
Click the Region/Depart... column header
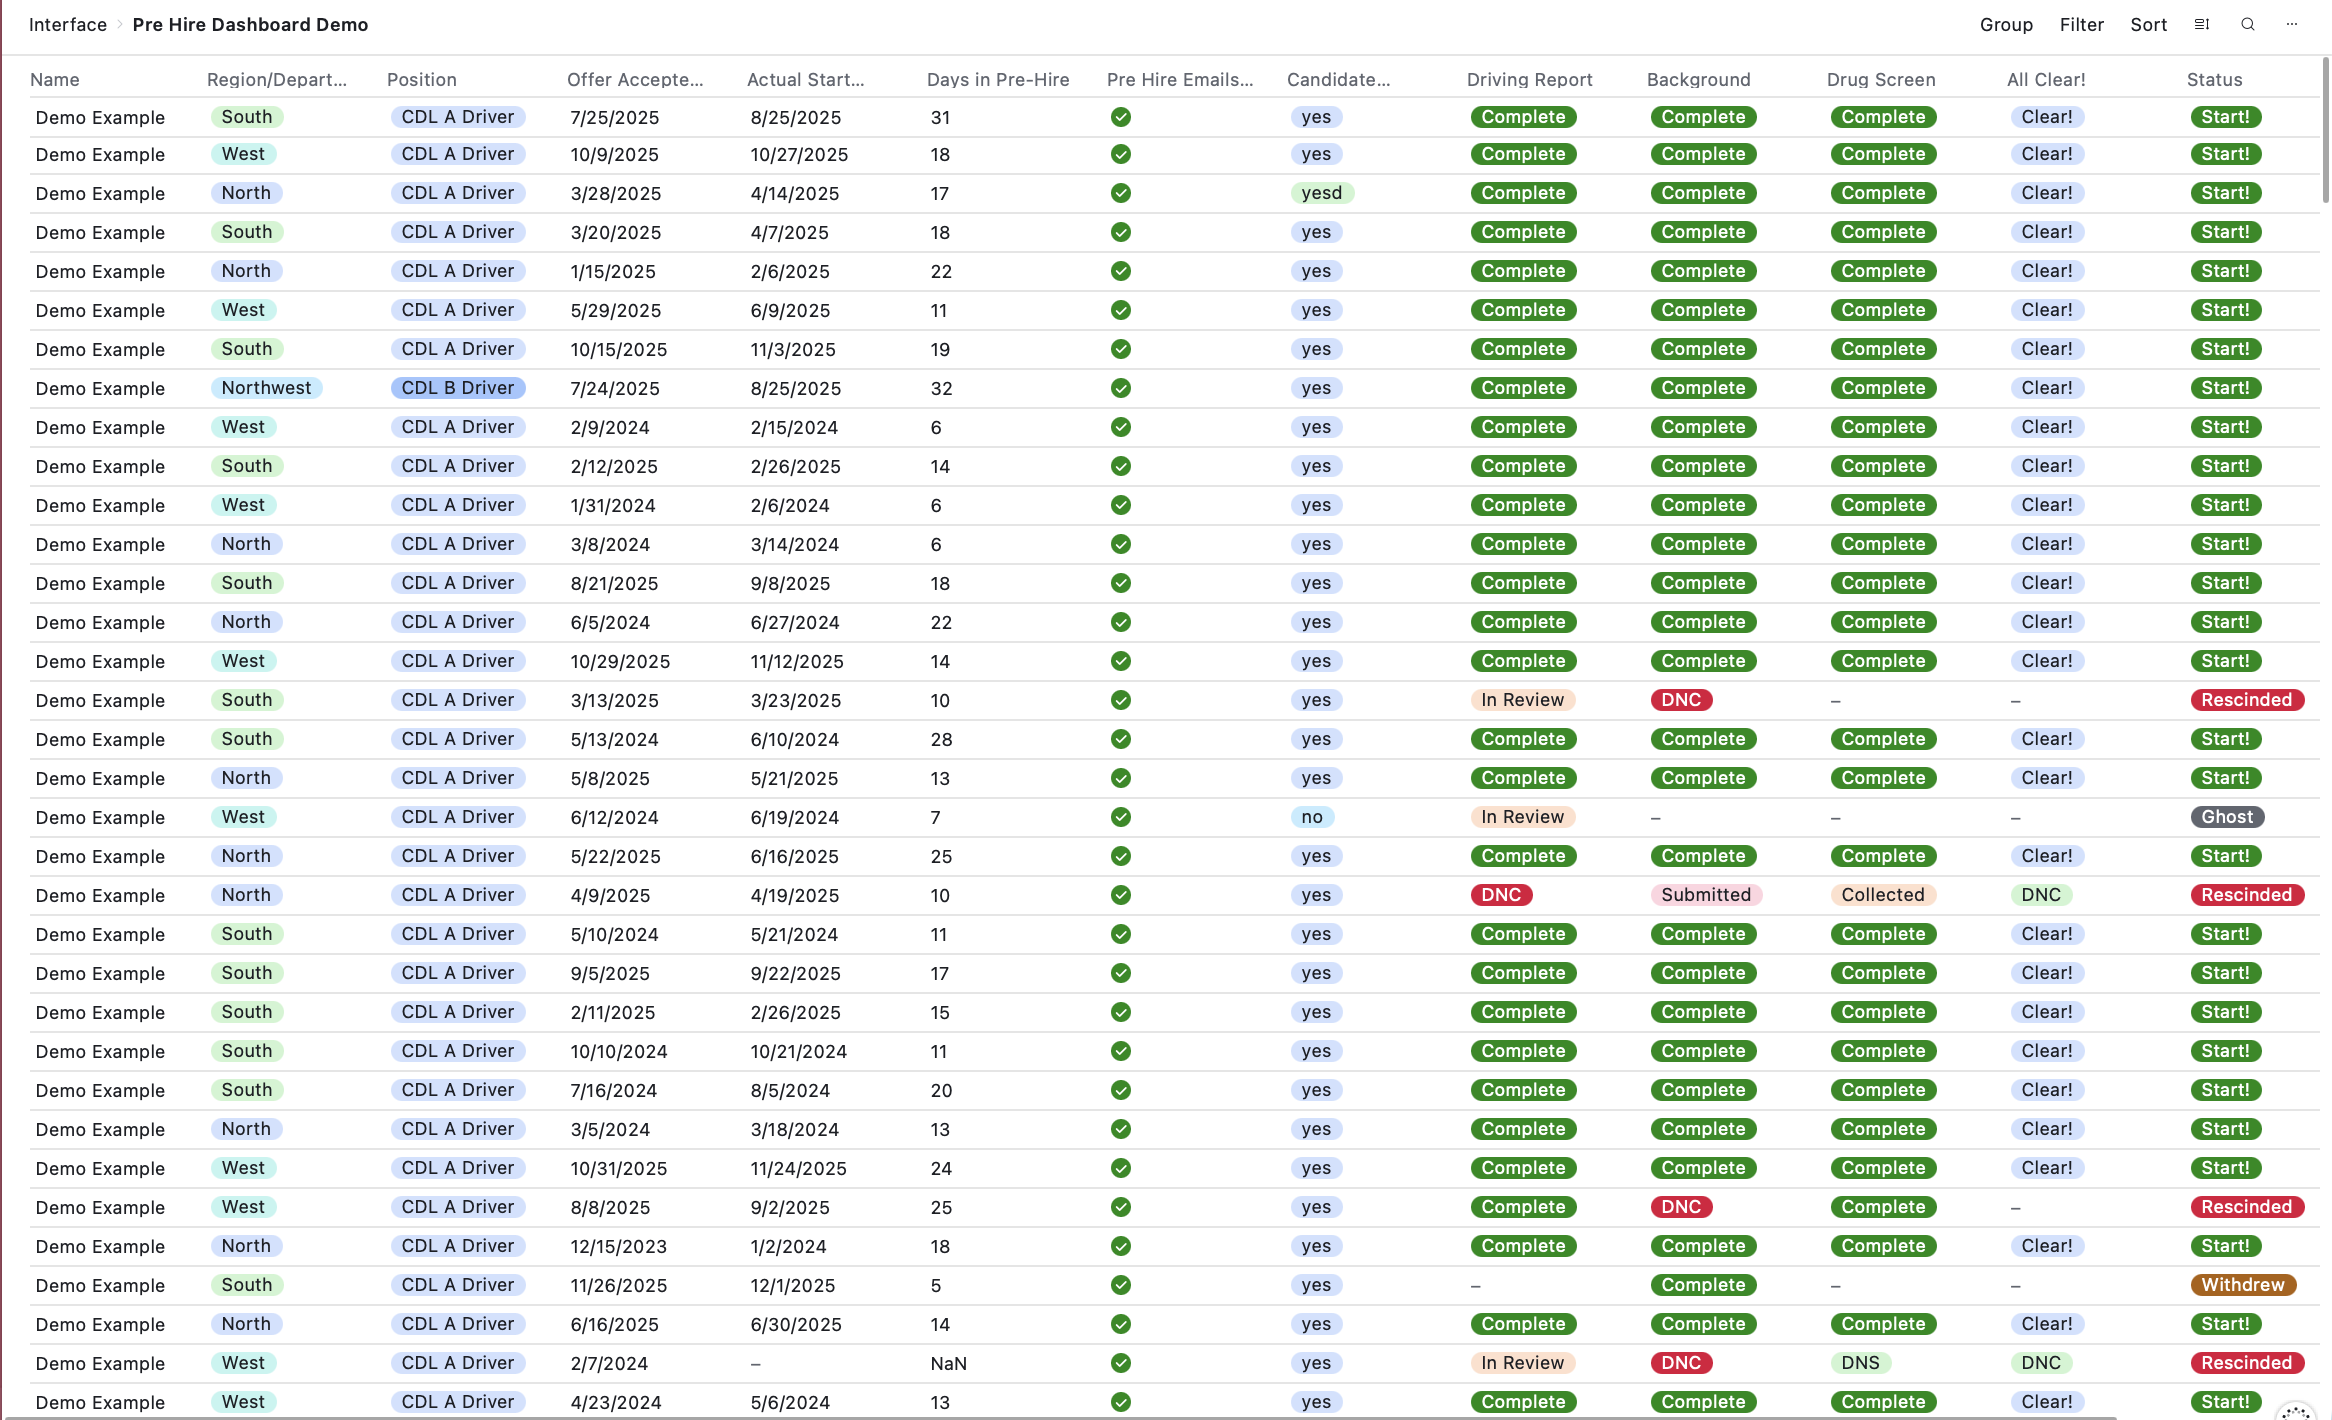pos(277,79)
